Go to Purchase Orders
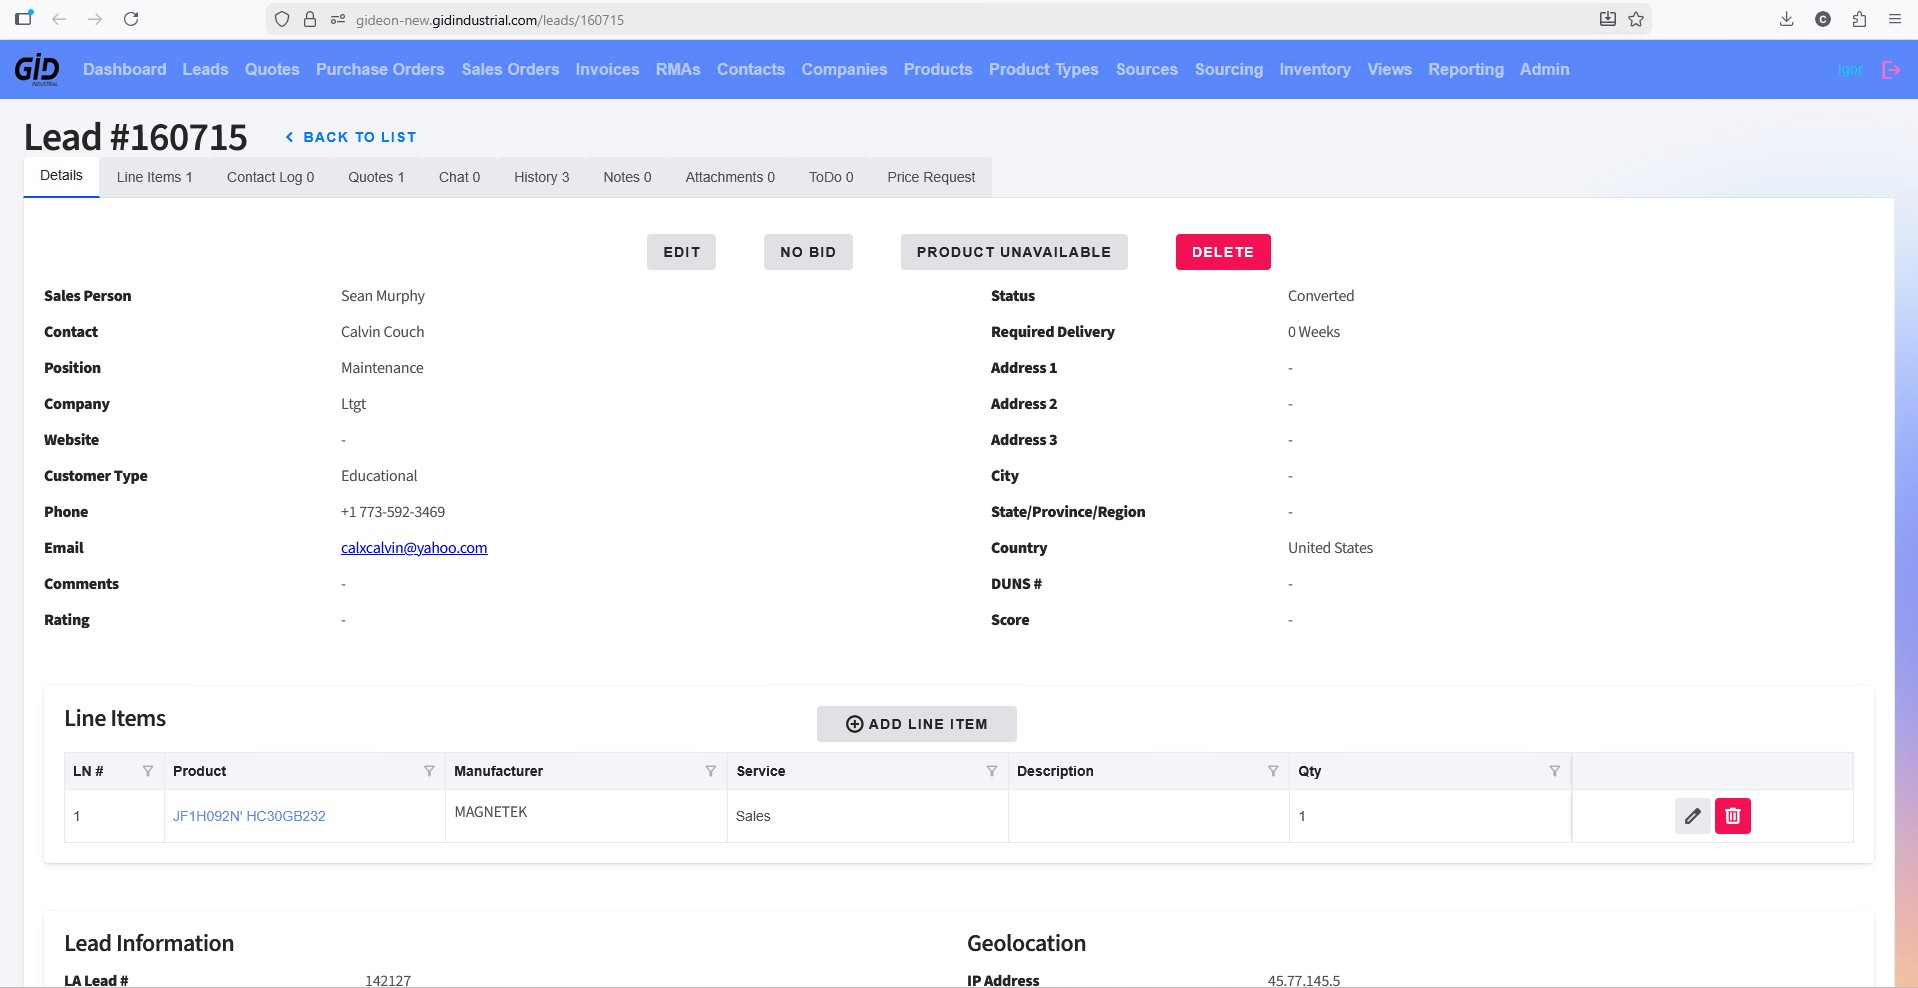Viewport: 1918px width, 988px height. 380,69
